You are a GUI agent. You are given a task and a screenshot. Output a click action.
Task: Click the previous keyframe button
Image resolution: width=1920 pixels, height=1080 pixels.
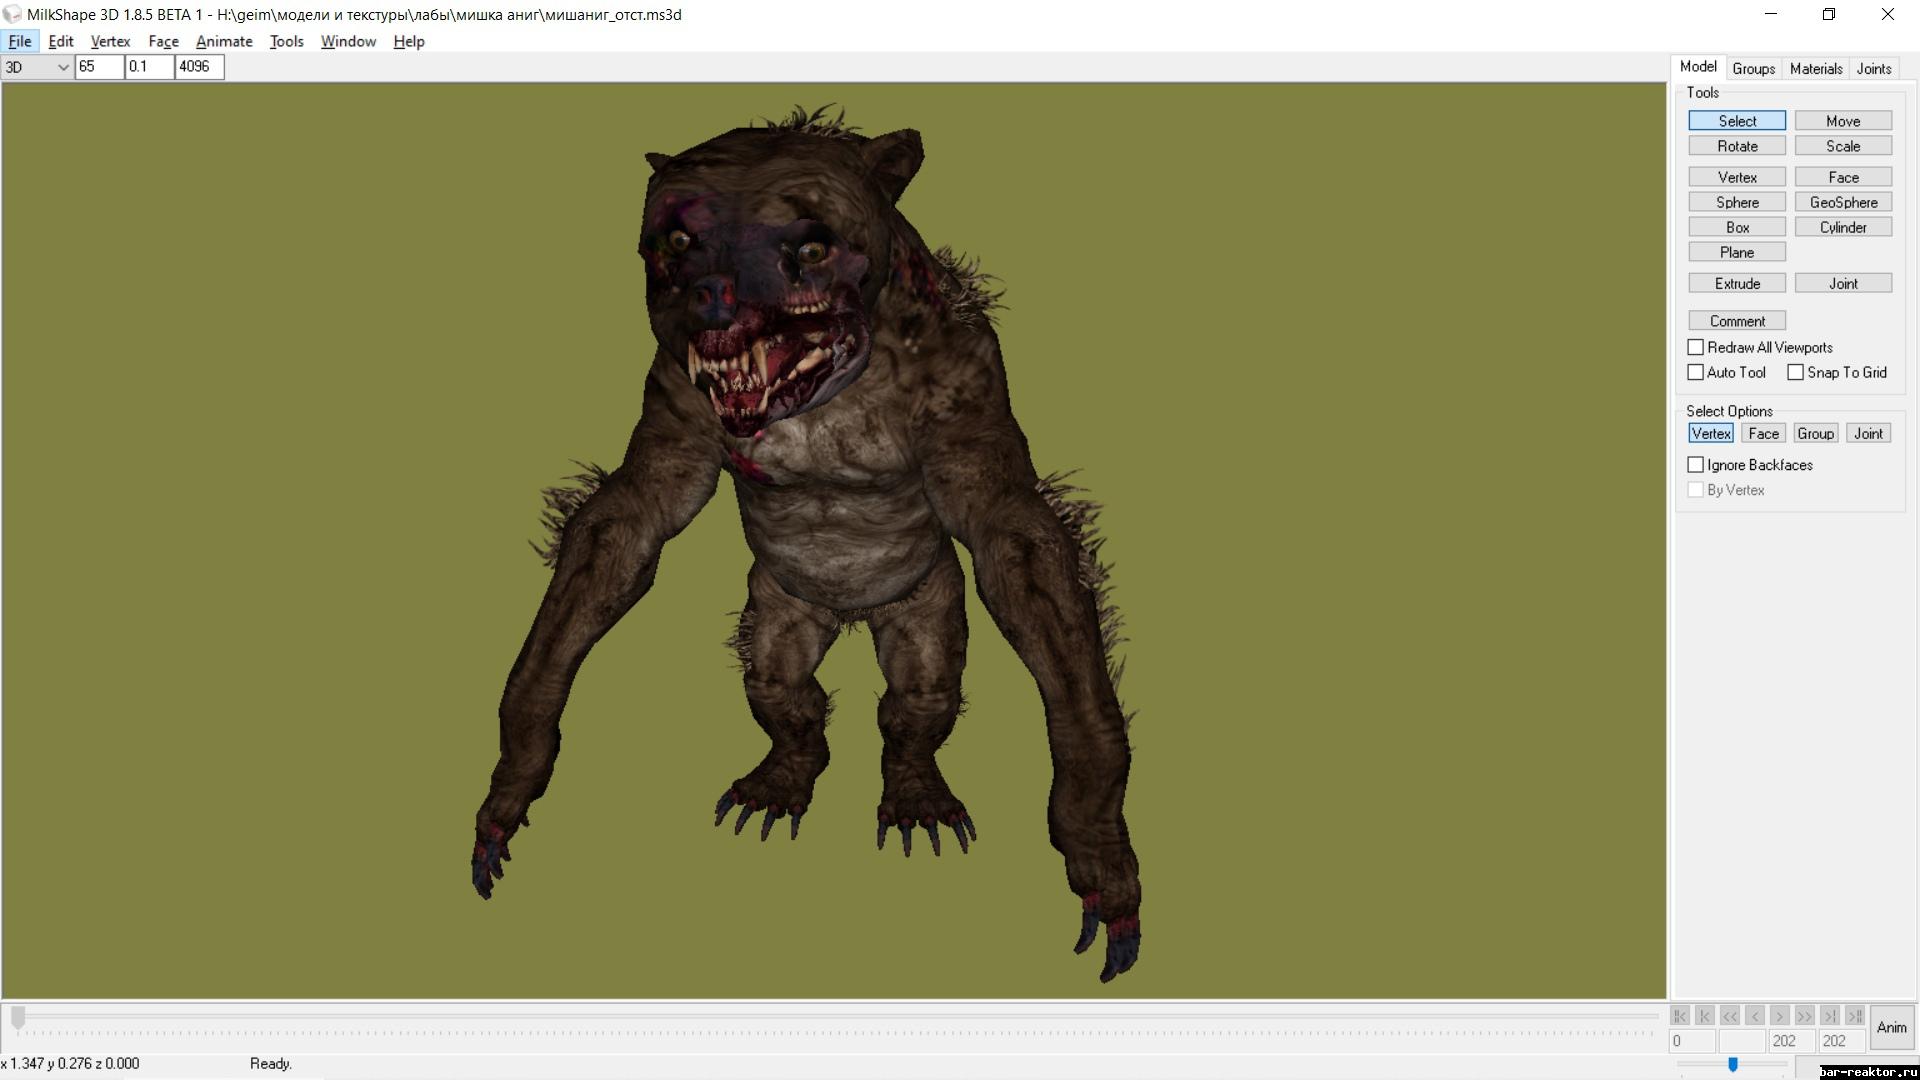[1705, 1016]
